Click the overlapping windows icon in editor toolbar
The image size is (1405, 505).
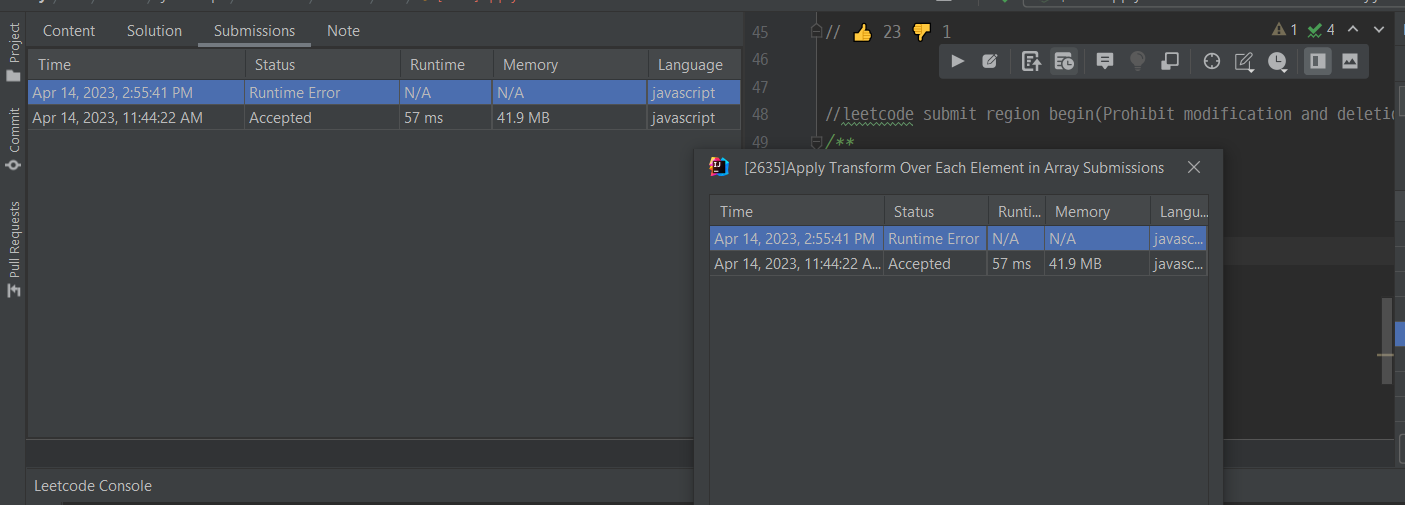(x=1169, y=62)
